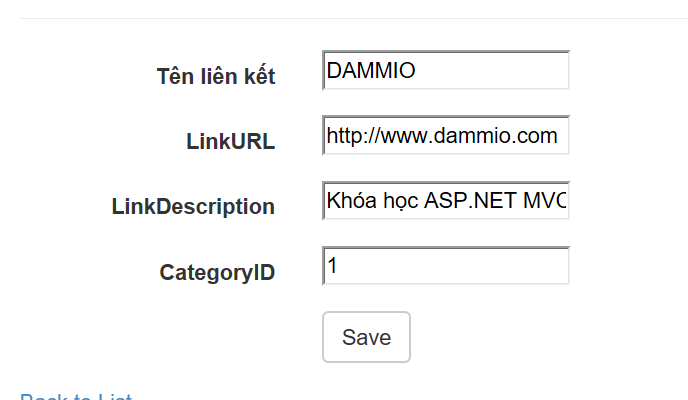
Task: Place cursor in empty space after DAMMIO
Action: click(x=500, y=71)
